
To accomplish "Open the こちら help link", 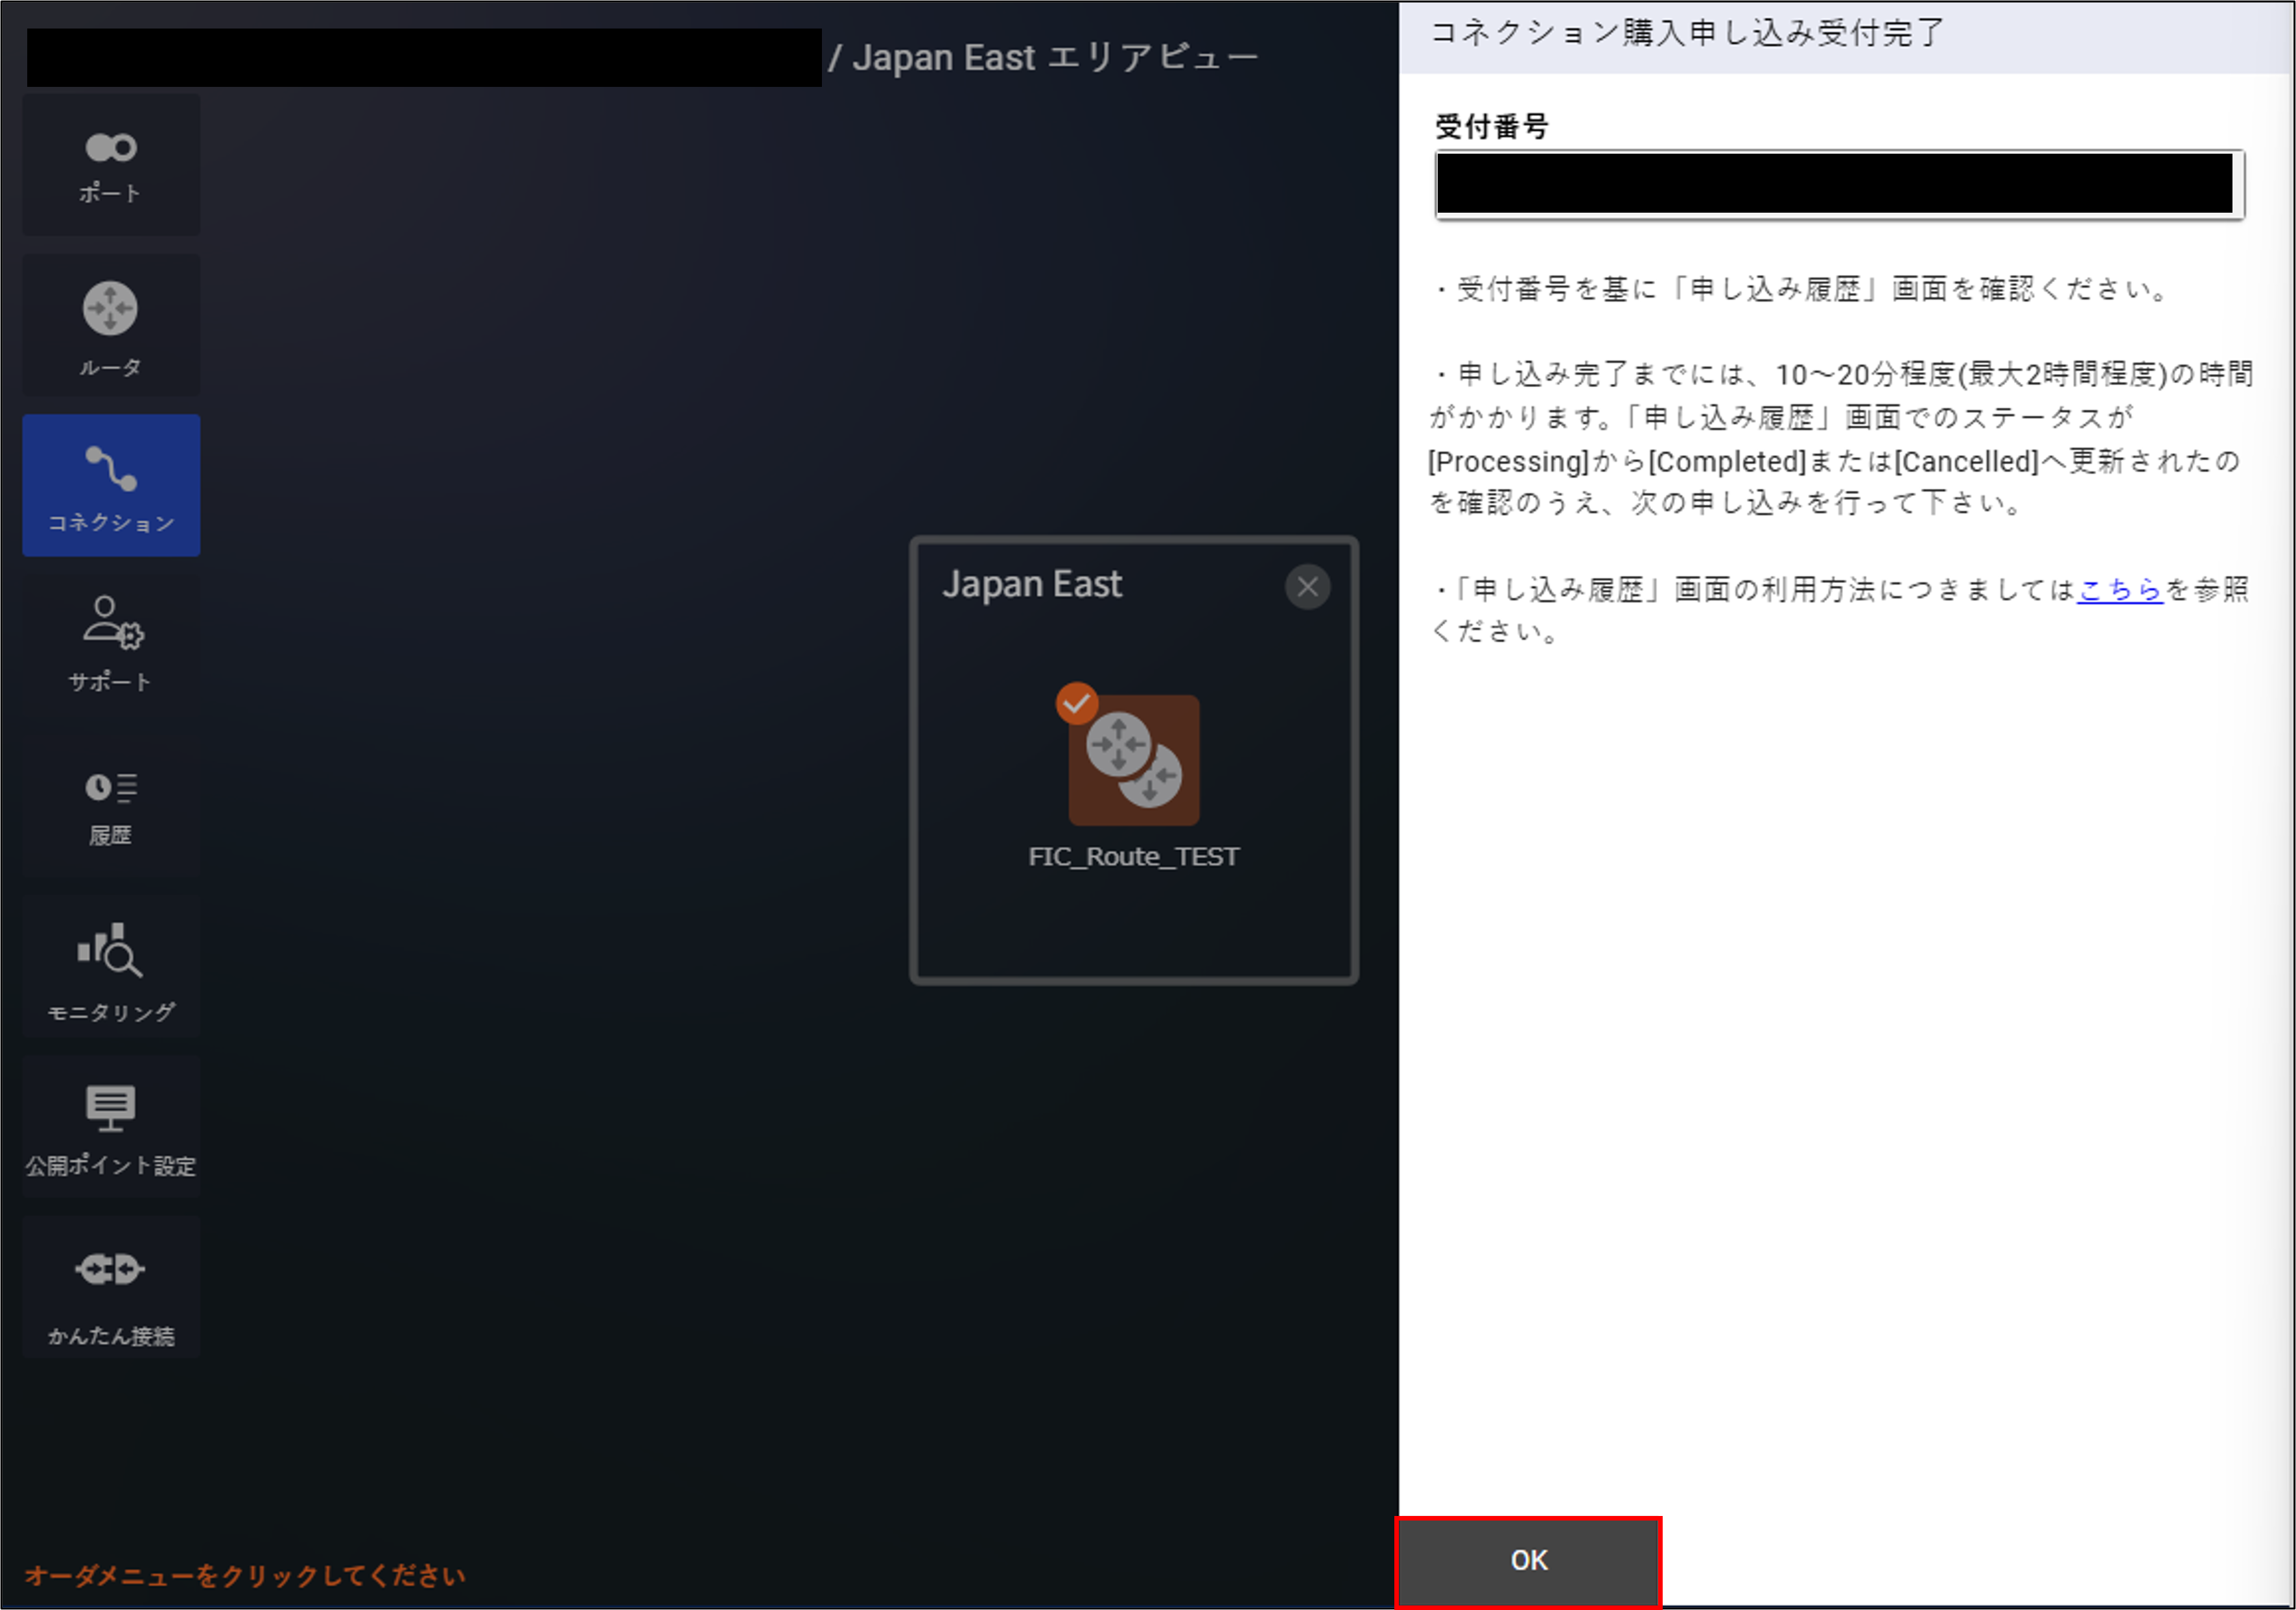I will click(2120, 590).
